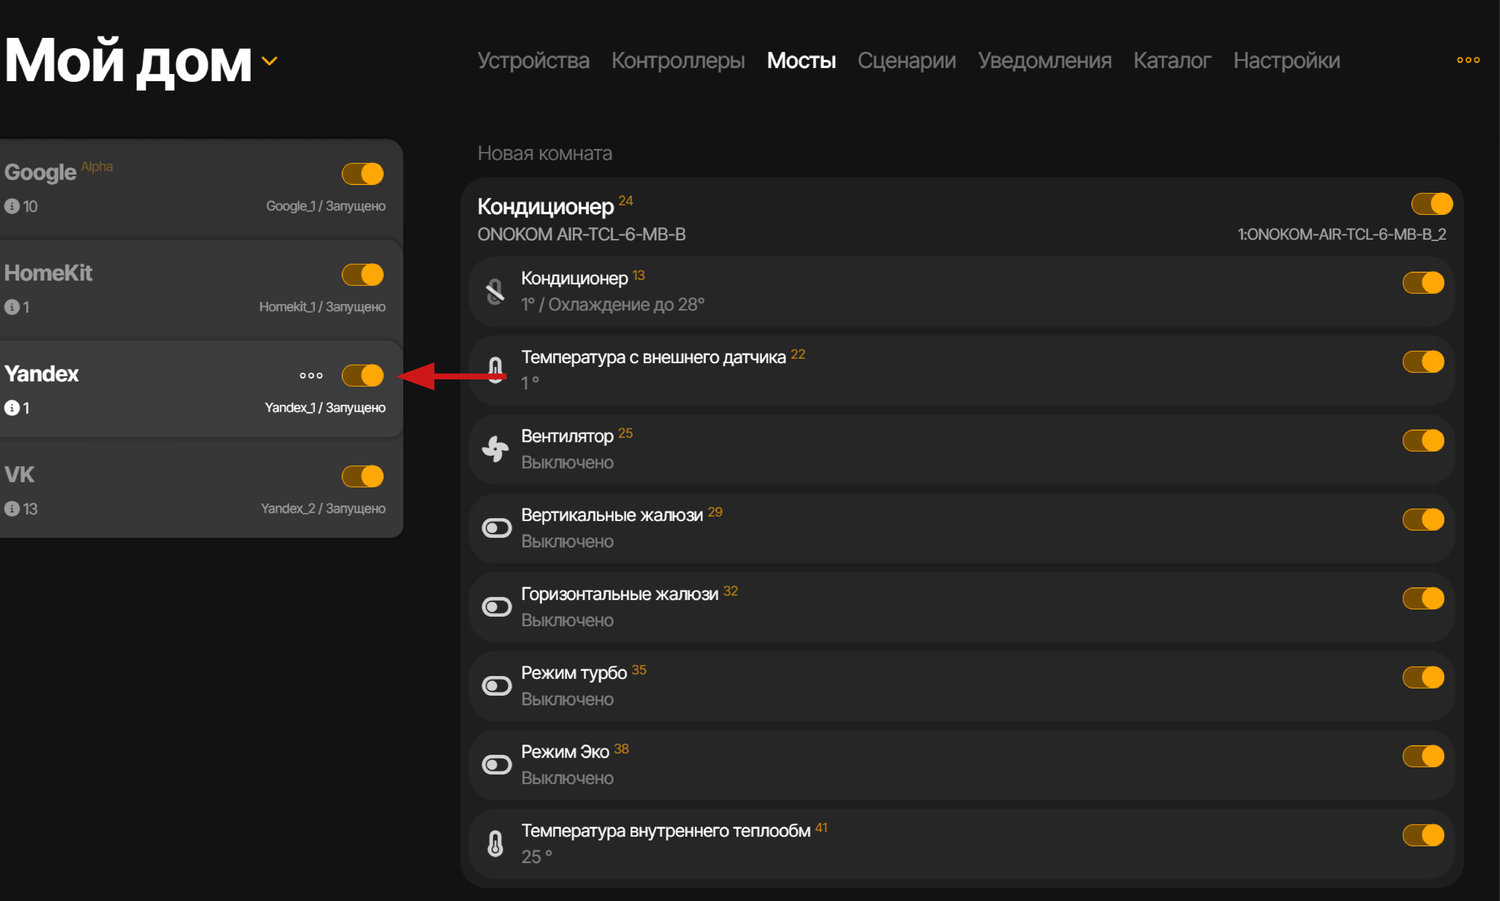Select the HomeKit bridge card

tap(201, 288)
